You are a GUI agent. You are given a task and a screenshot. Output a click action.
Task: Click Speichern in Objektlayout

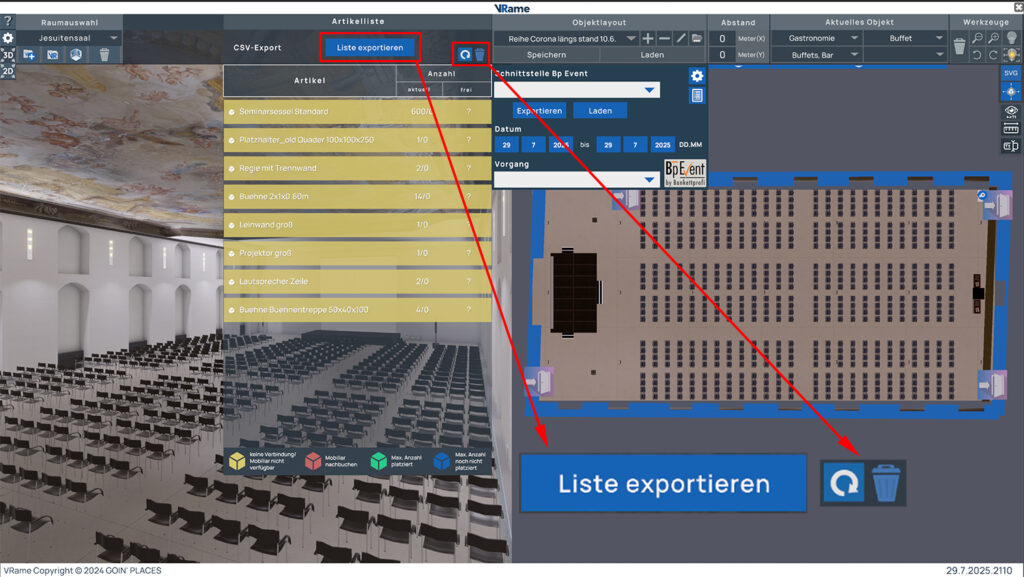(x=547, y=55)
